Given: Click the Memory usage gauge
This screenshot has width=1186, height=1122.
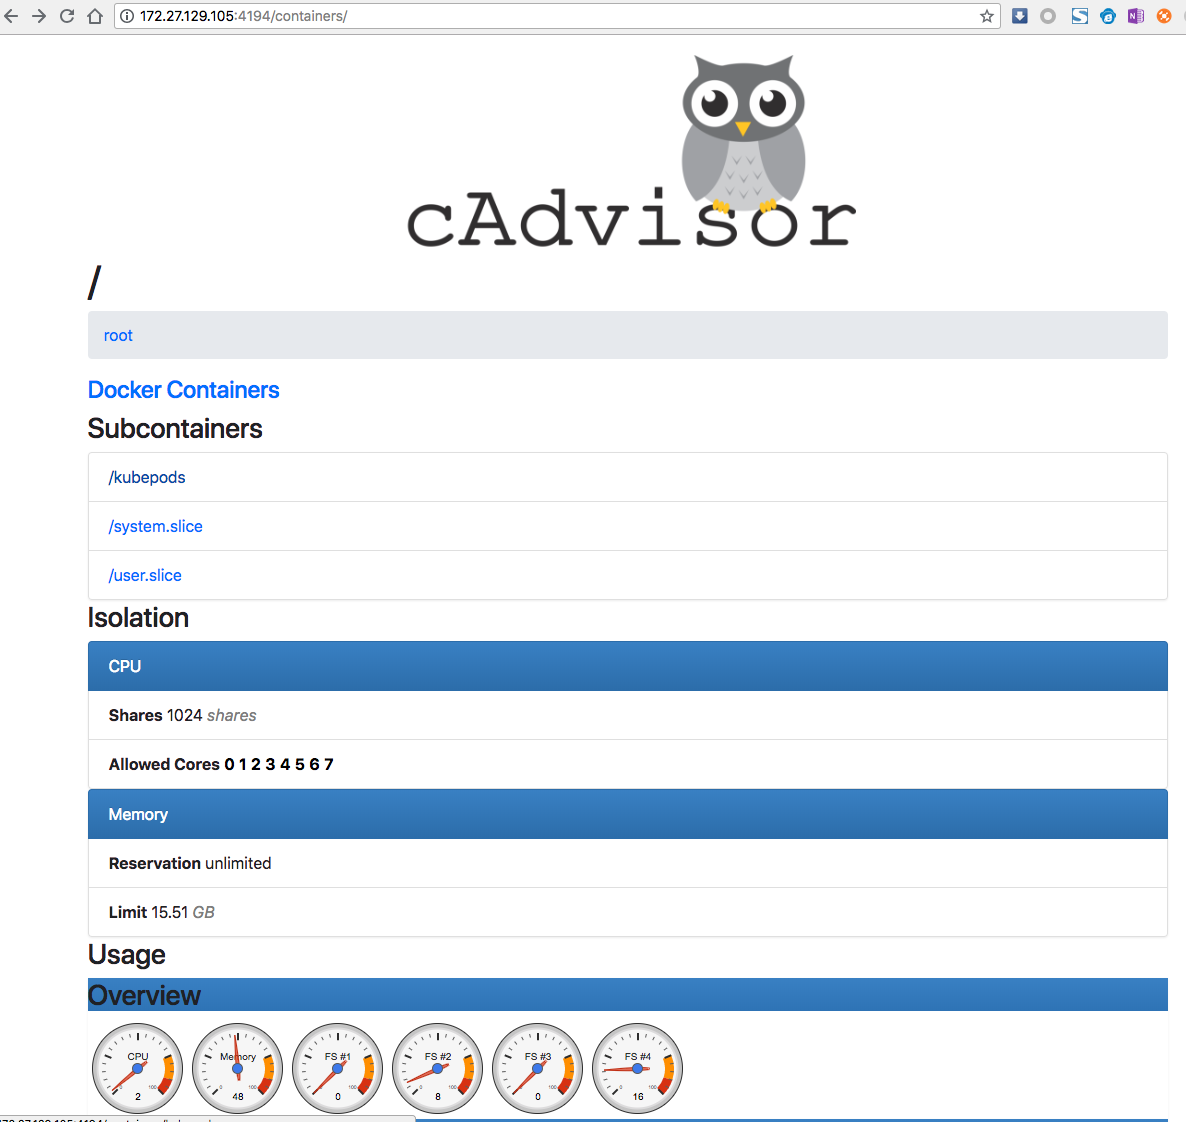Looking at the screenshot, I should pos(238,1068).
